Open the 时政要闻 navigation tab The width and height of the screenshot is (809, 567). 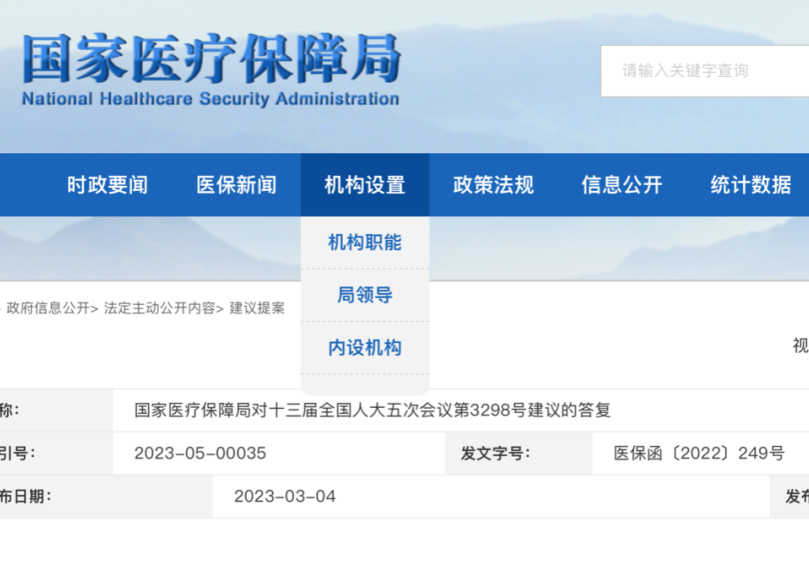[x=107, y=185]
